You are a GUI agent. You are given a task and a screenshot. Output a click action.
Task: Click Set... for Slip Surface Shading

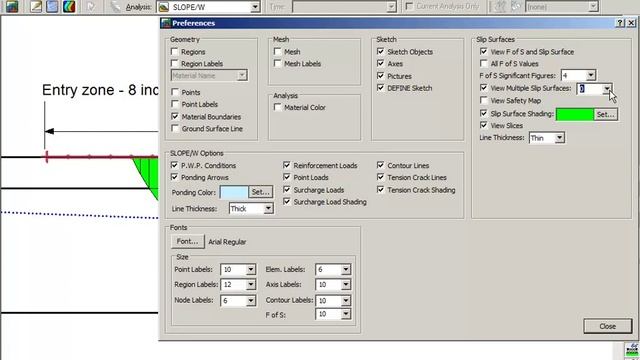606,114
